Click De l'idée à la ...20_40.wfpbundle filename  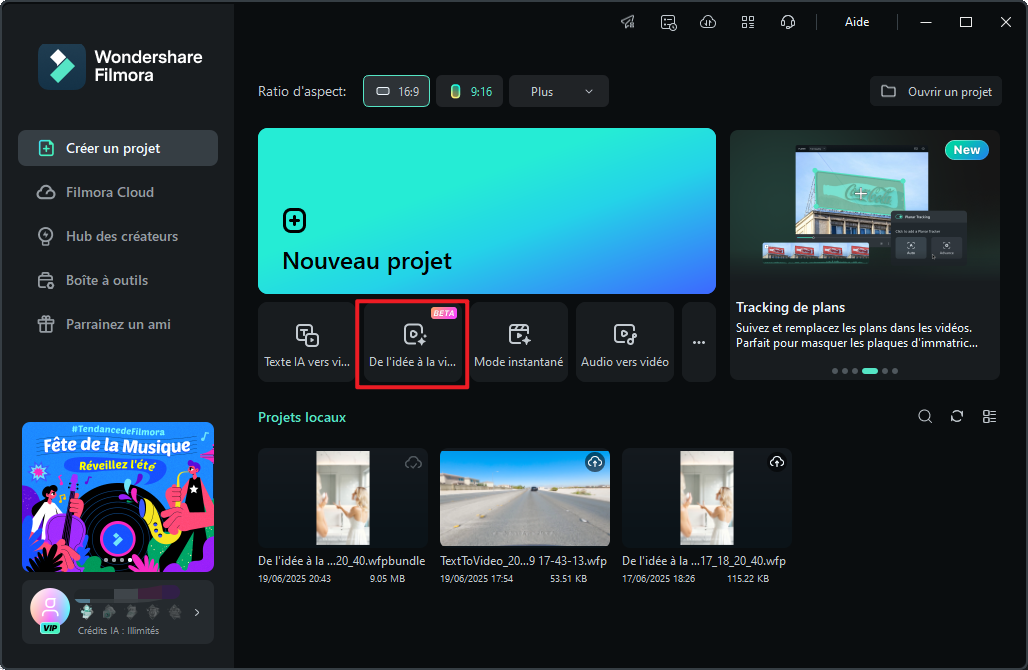[342, 561]
